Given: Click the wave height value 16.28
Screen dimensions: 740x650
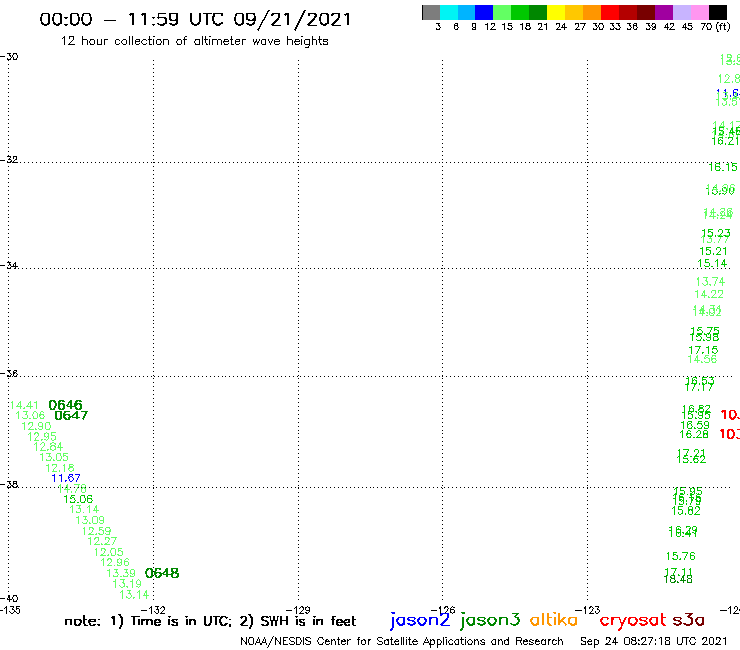Looking at the screenshot, I should [x=694, y=434].
